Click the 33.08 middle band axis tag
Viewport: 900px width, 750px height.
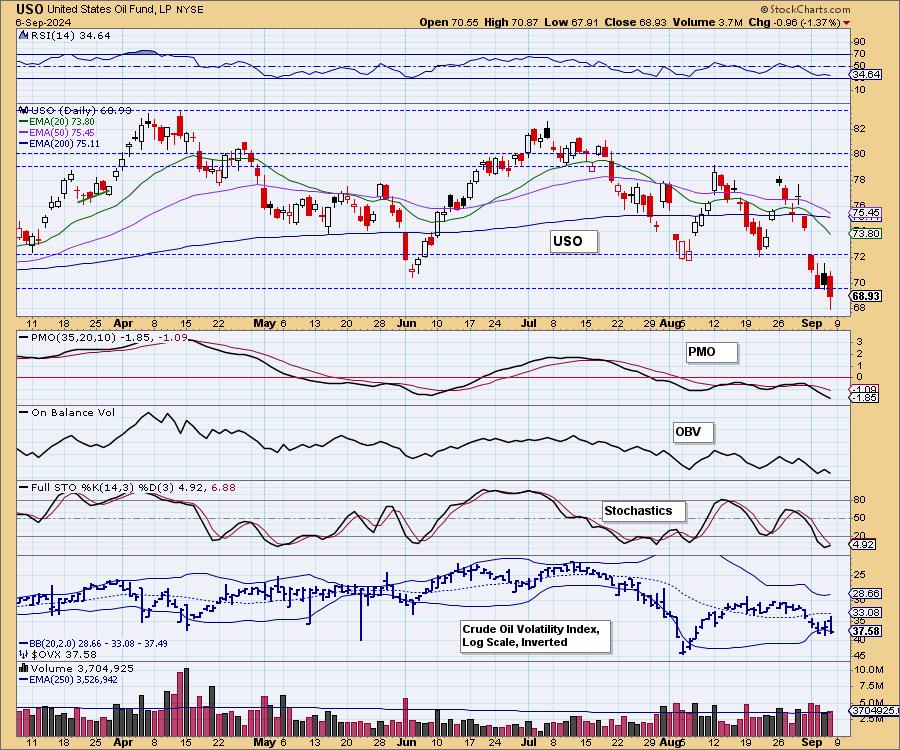867,613
